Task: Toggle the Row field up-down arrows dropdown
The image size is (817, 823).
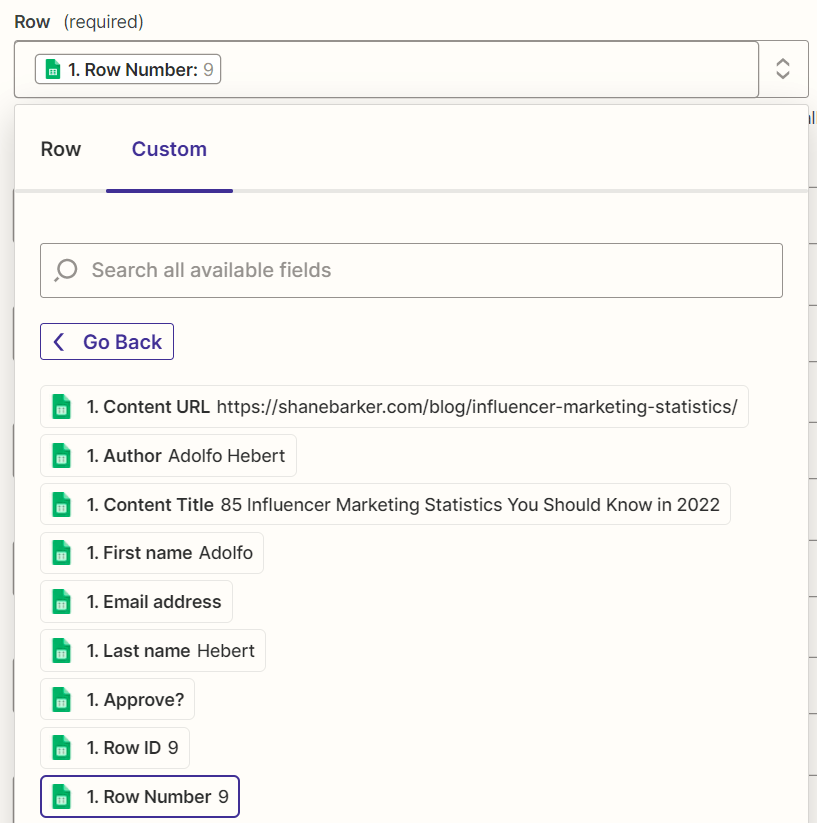Action: point(783,69)
